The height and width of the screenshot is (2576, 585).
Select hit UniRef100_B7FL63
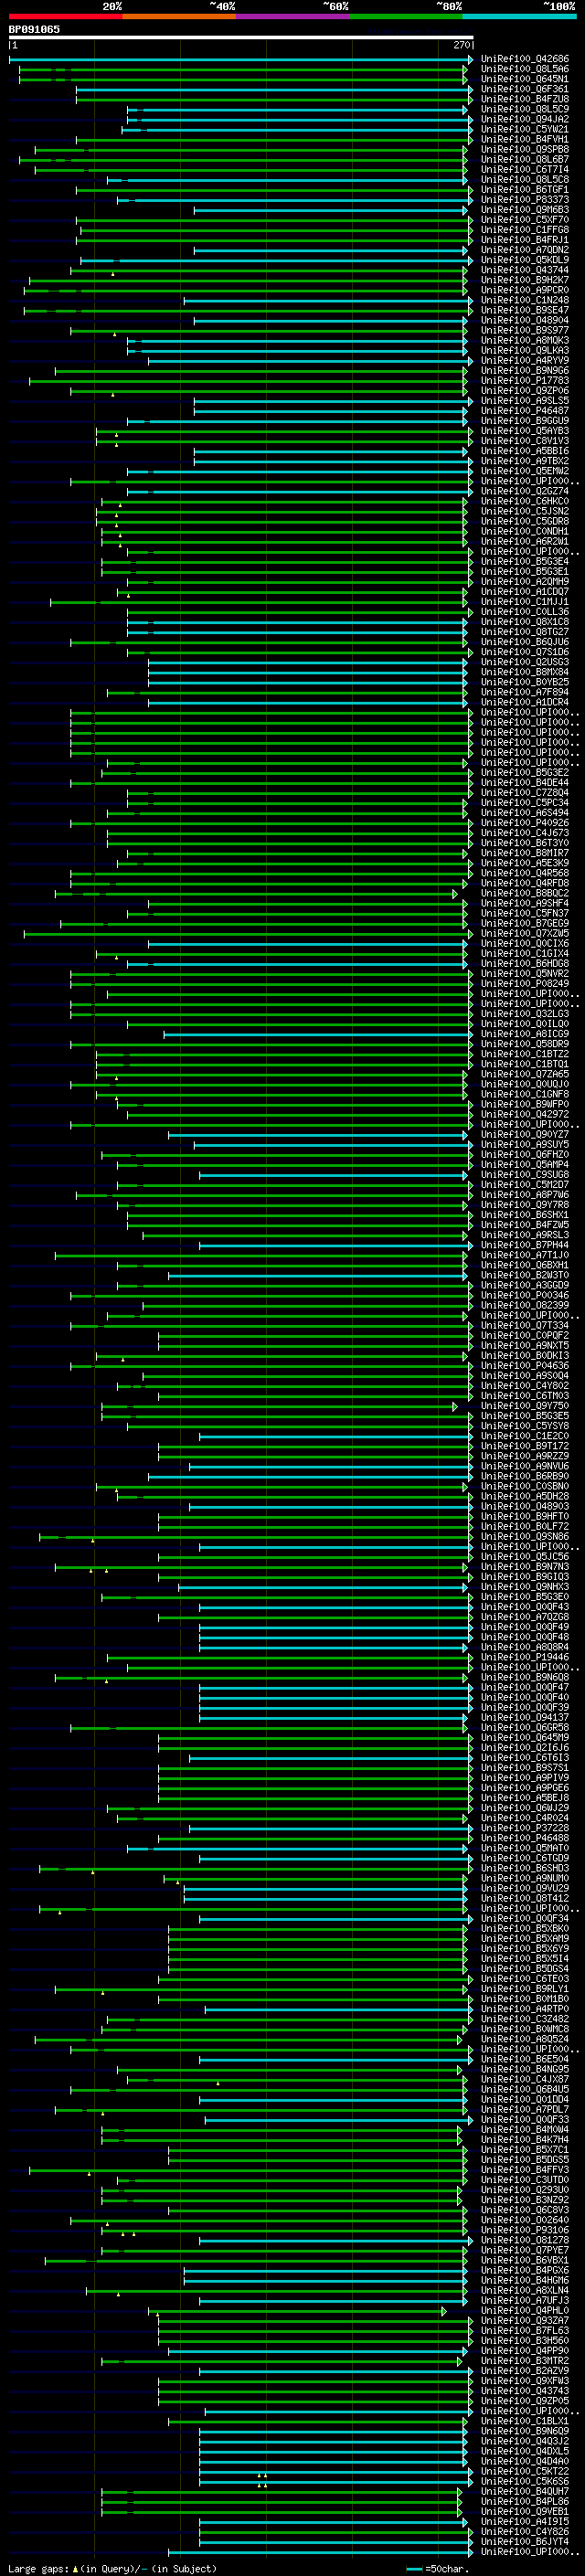[525, 2331]
